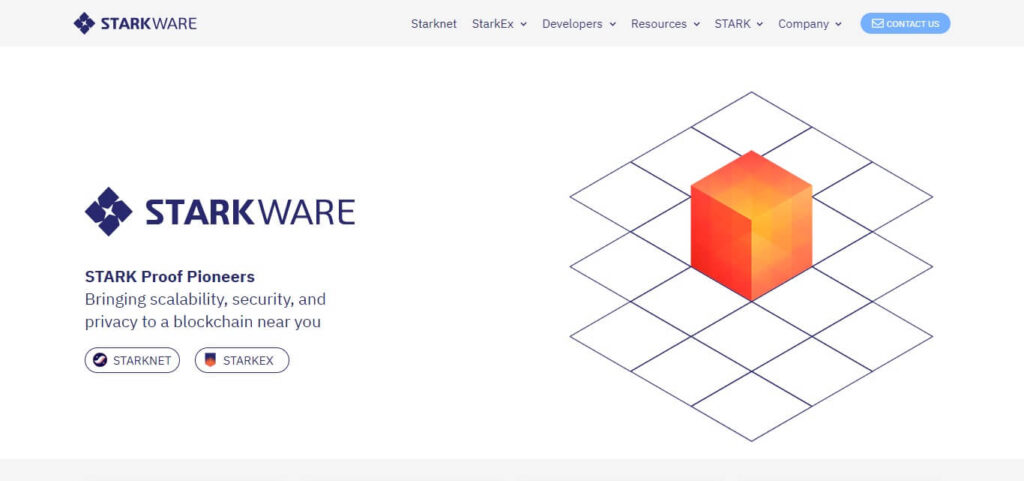This screenshot has width=1024, height=481.
Task: Open the Starknet nav link
Action: pos(434,24)
